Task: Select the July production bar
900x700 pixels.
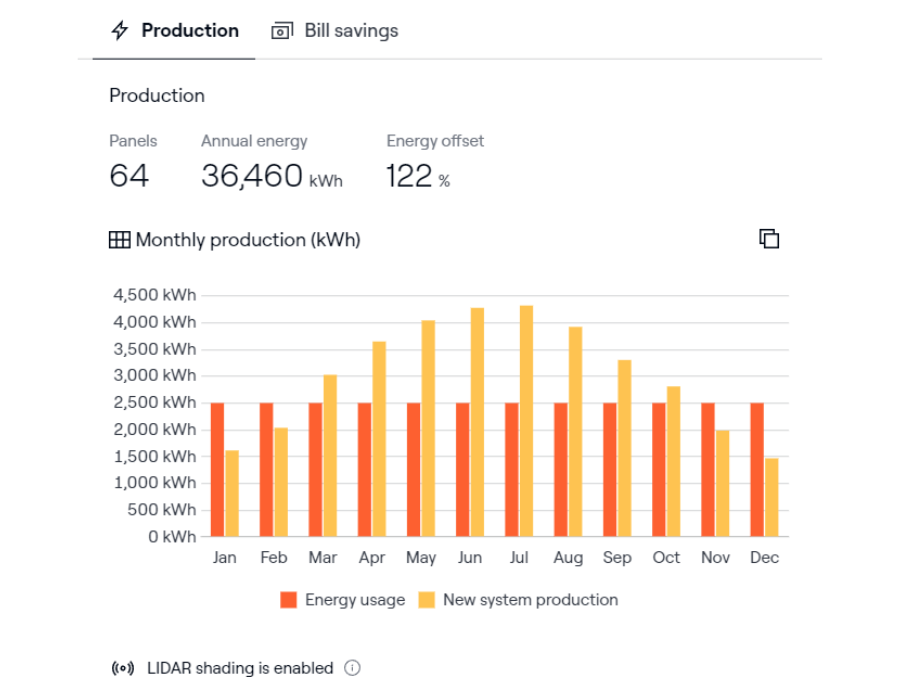Action: coord(526,421)
